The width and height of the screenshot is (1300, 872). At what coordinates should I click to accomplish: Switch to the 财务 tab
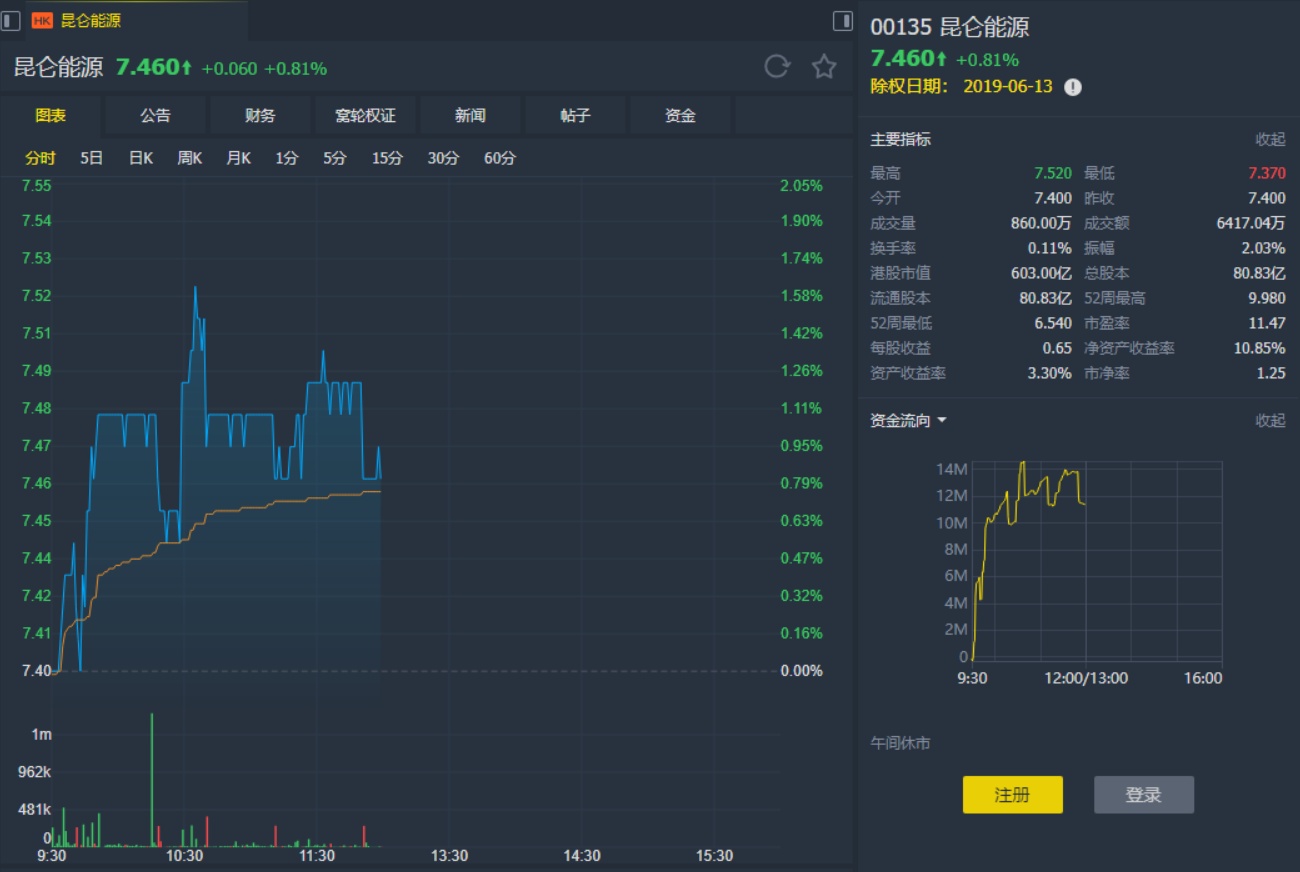click(x=260, y=116)
